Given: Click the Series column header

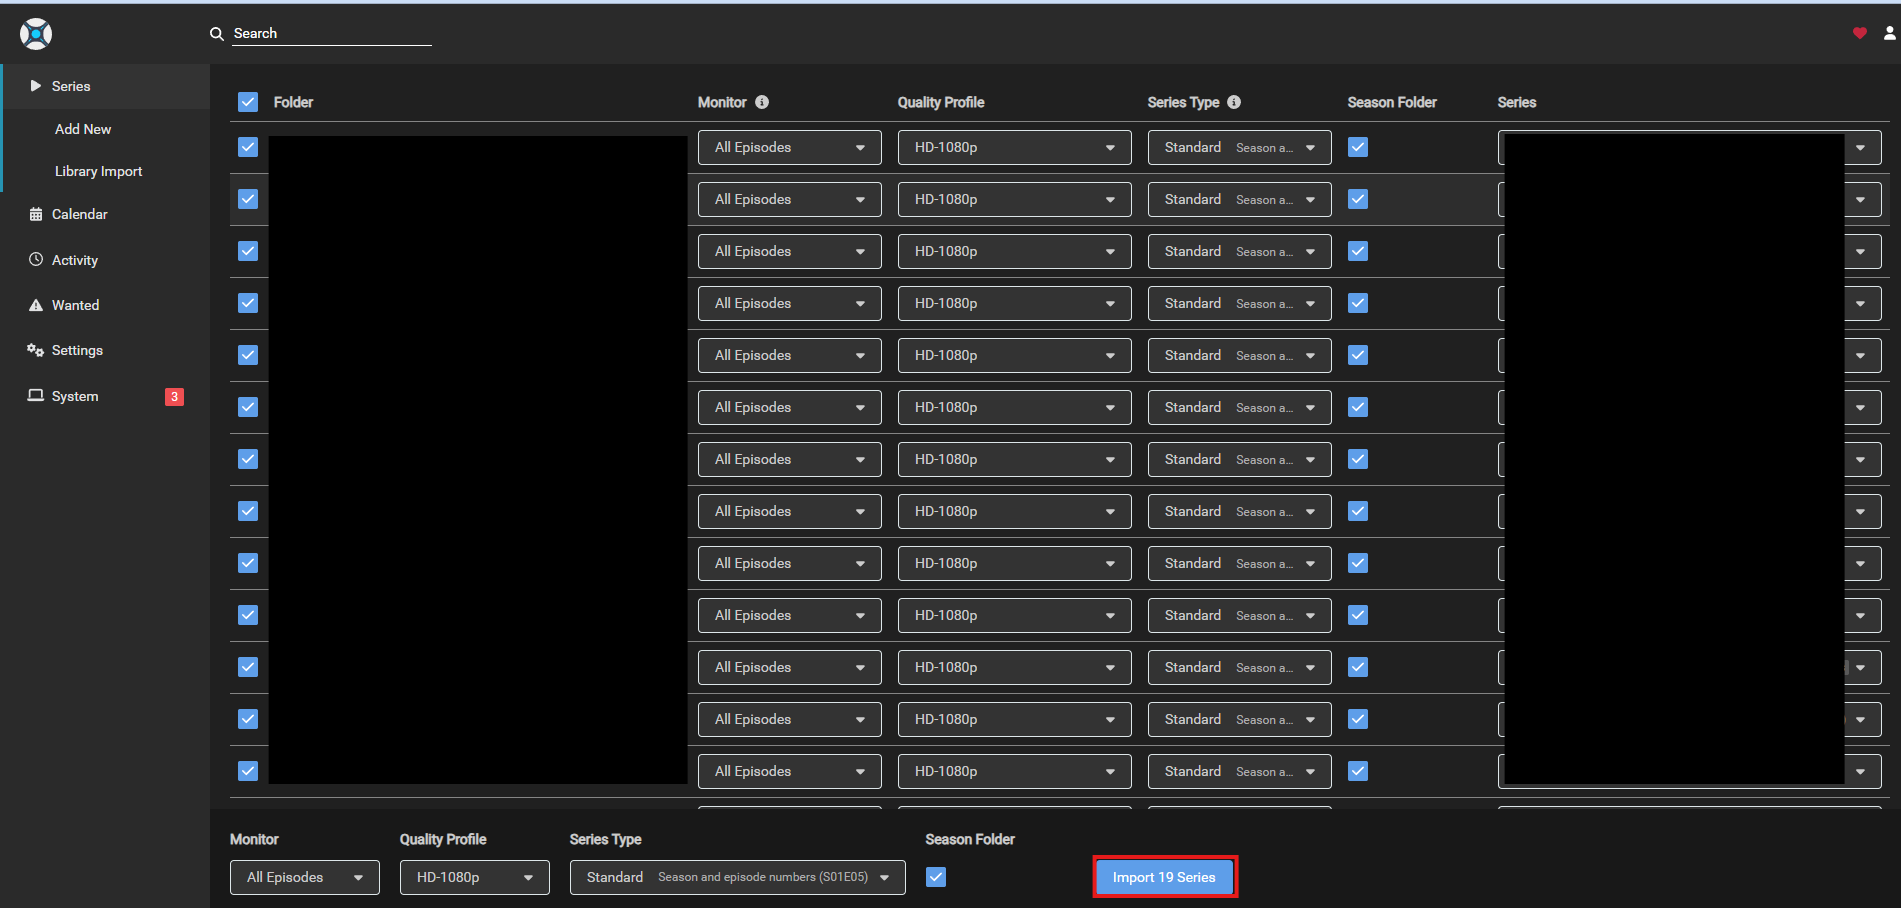Looking at the screenshot, I should tap(1517, 102).
